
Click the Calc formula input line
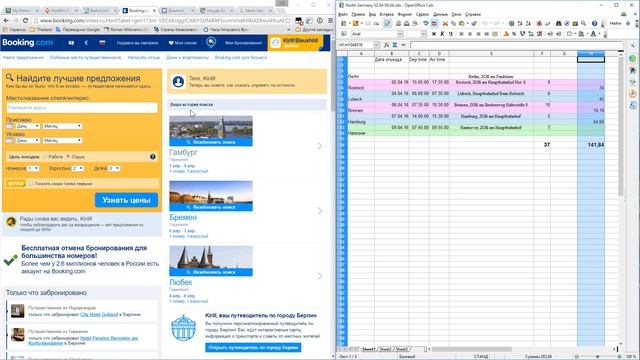[x=516, y=45]
